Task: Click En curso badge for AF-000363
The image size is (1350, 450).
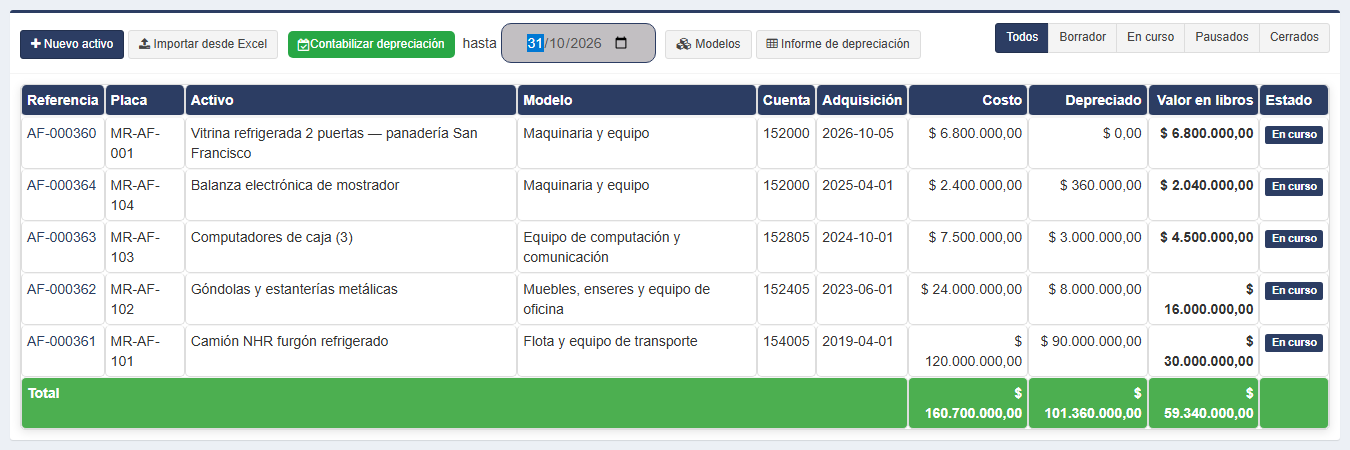Action: 1294,238
